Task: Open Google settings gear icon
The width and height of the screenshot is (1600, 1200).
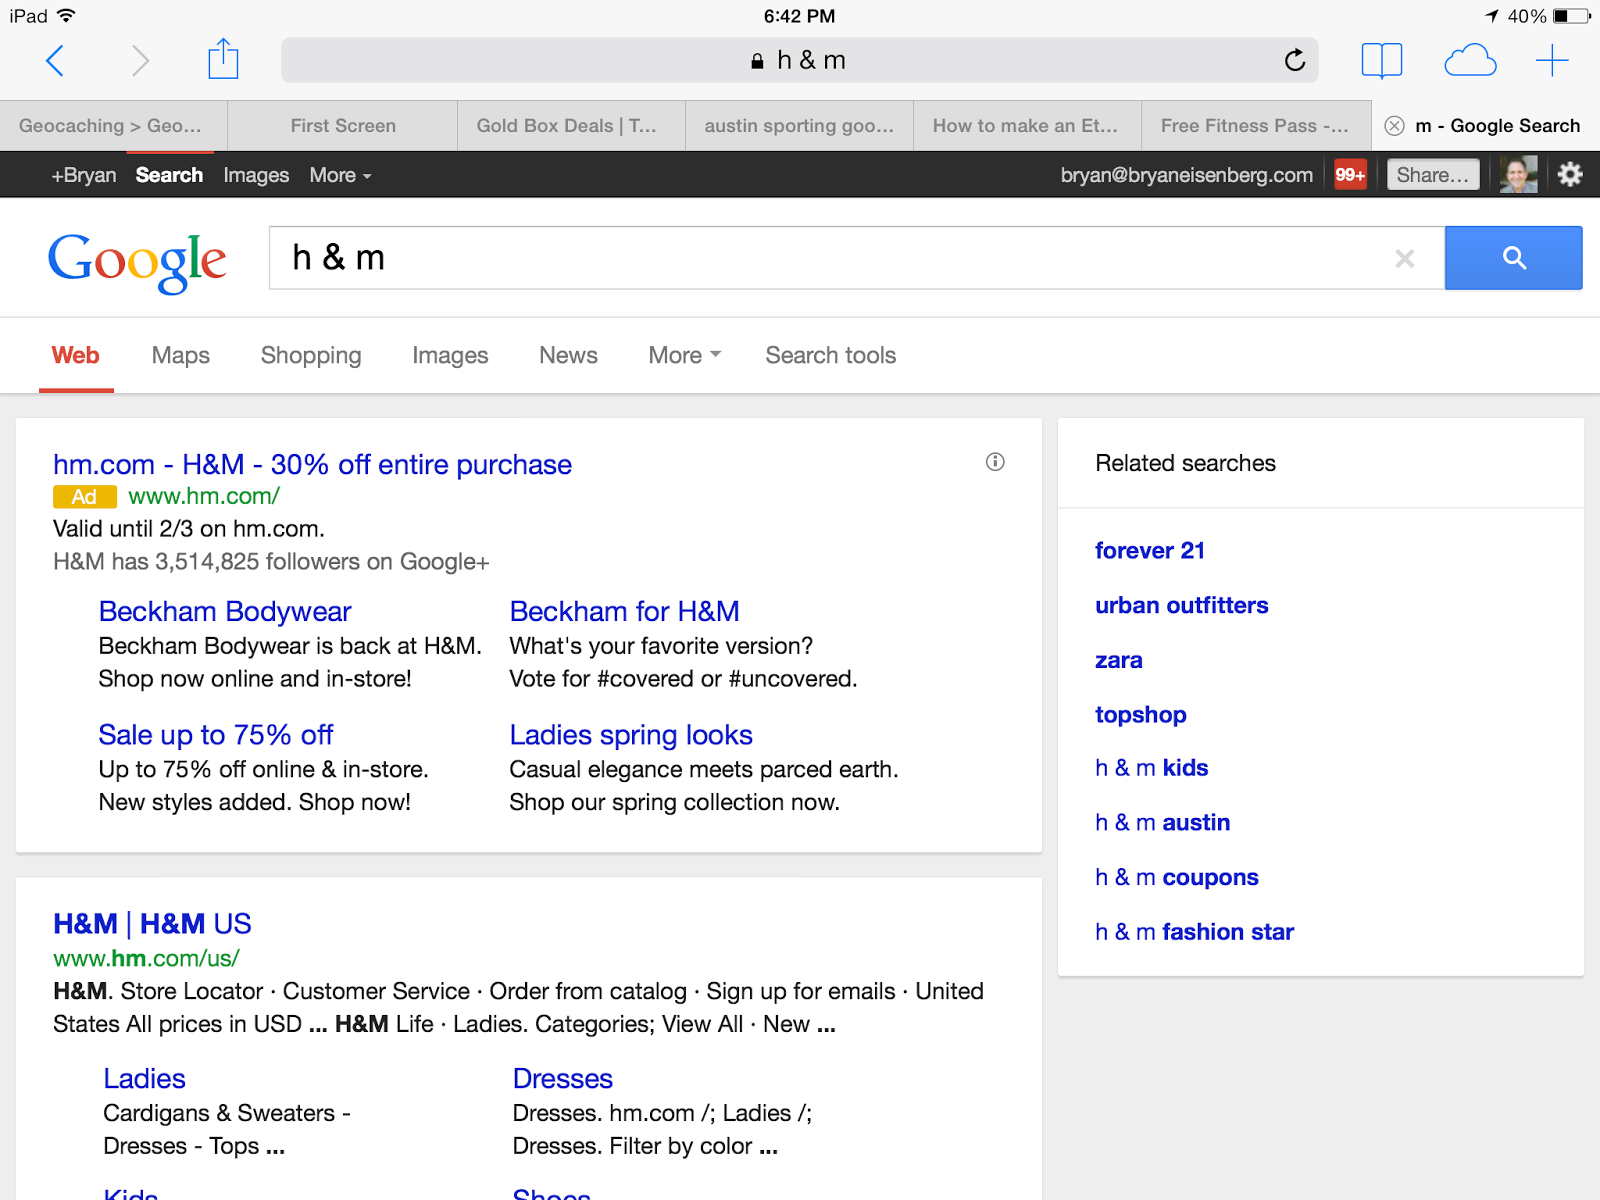Action: (x=1570, y=175)
